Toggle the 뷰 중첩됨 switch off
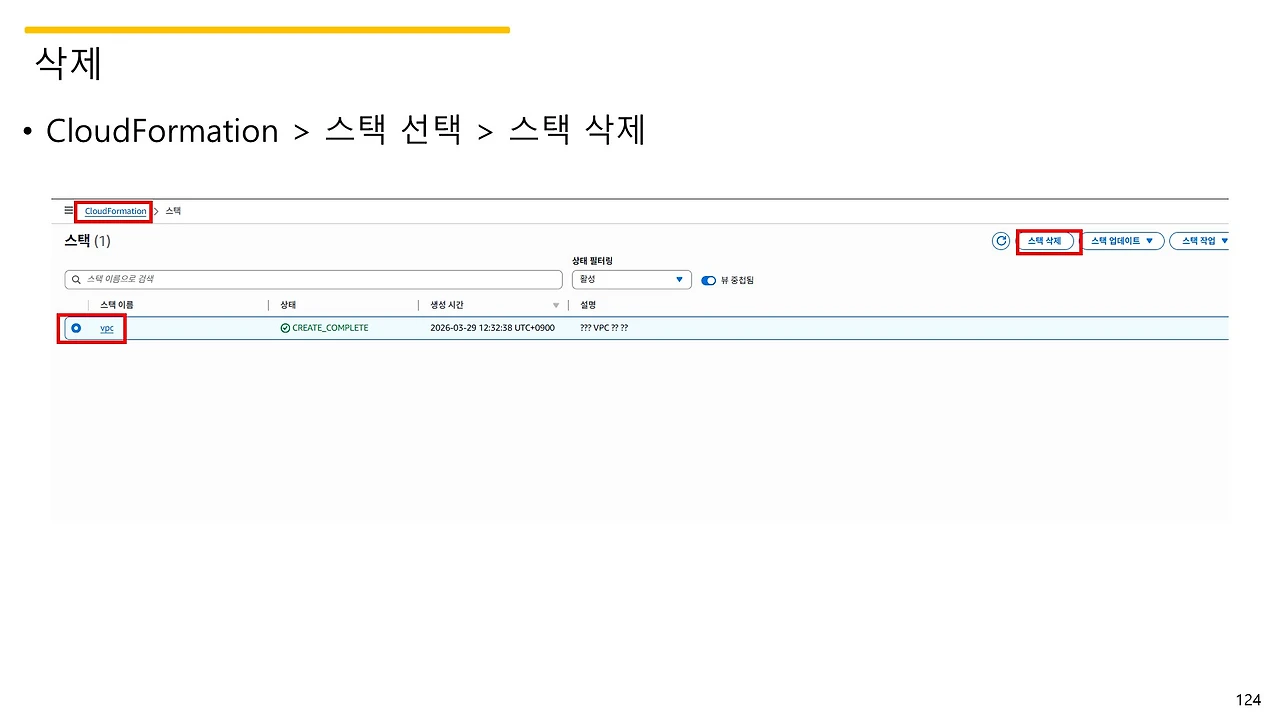 [x=709, y=280]
